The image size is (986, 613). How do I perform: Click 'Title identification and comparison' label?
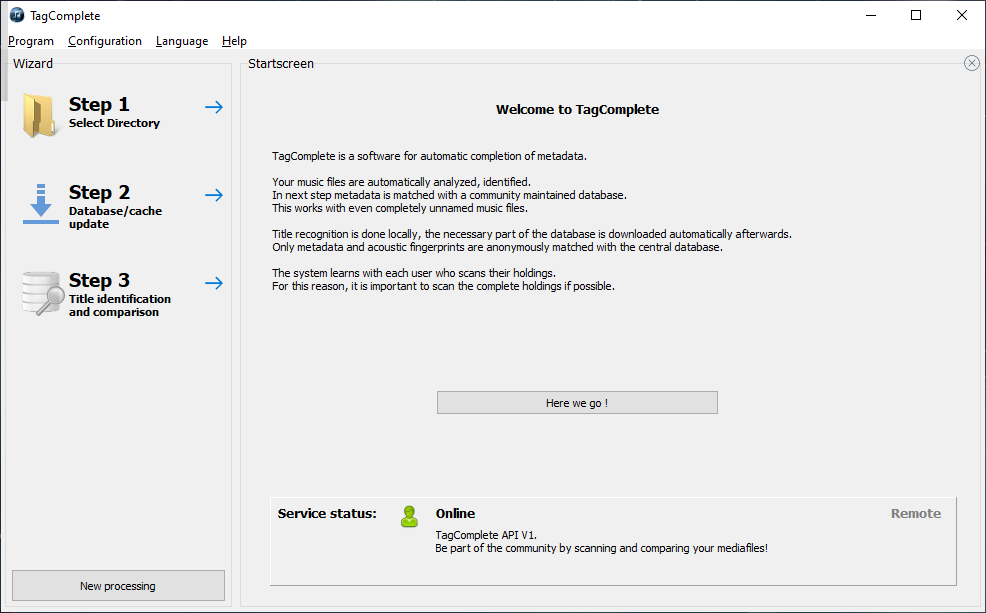[x=119, y=306]
